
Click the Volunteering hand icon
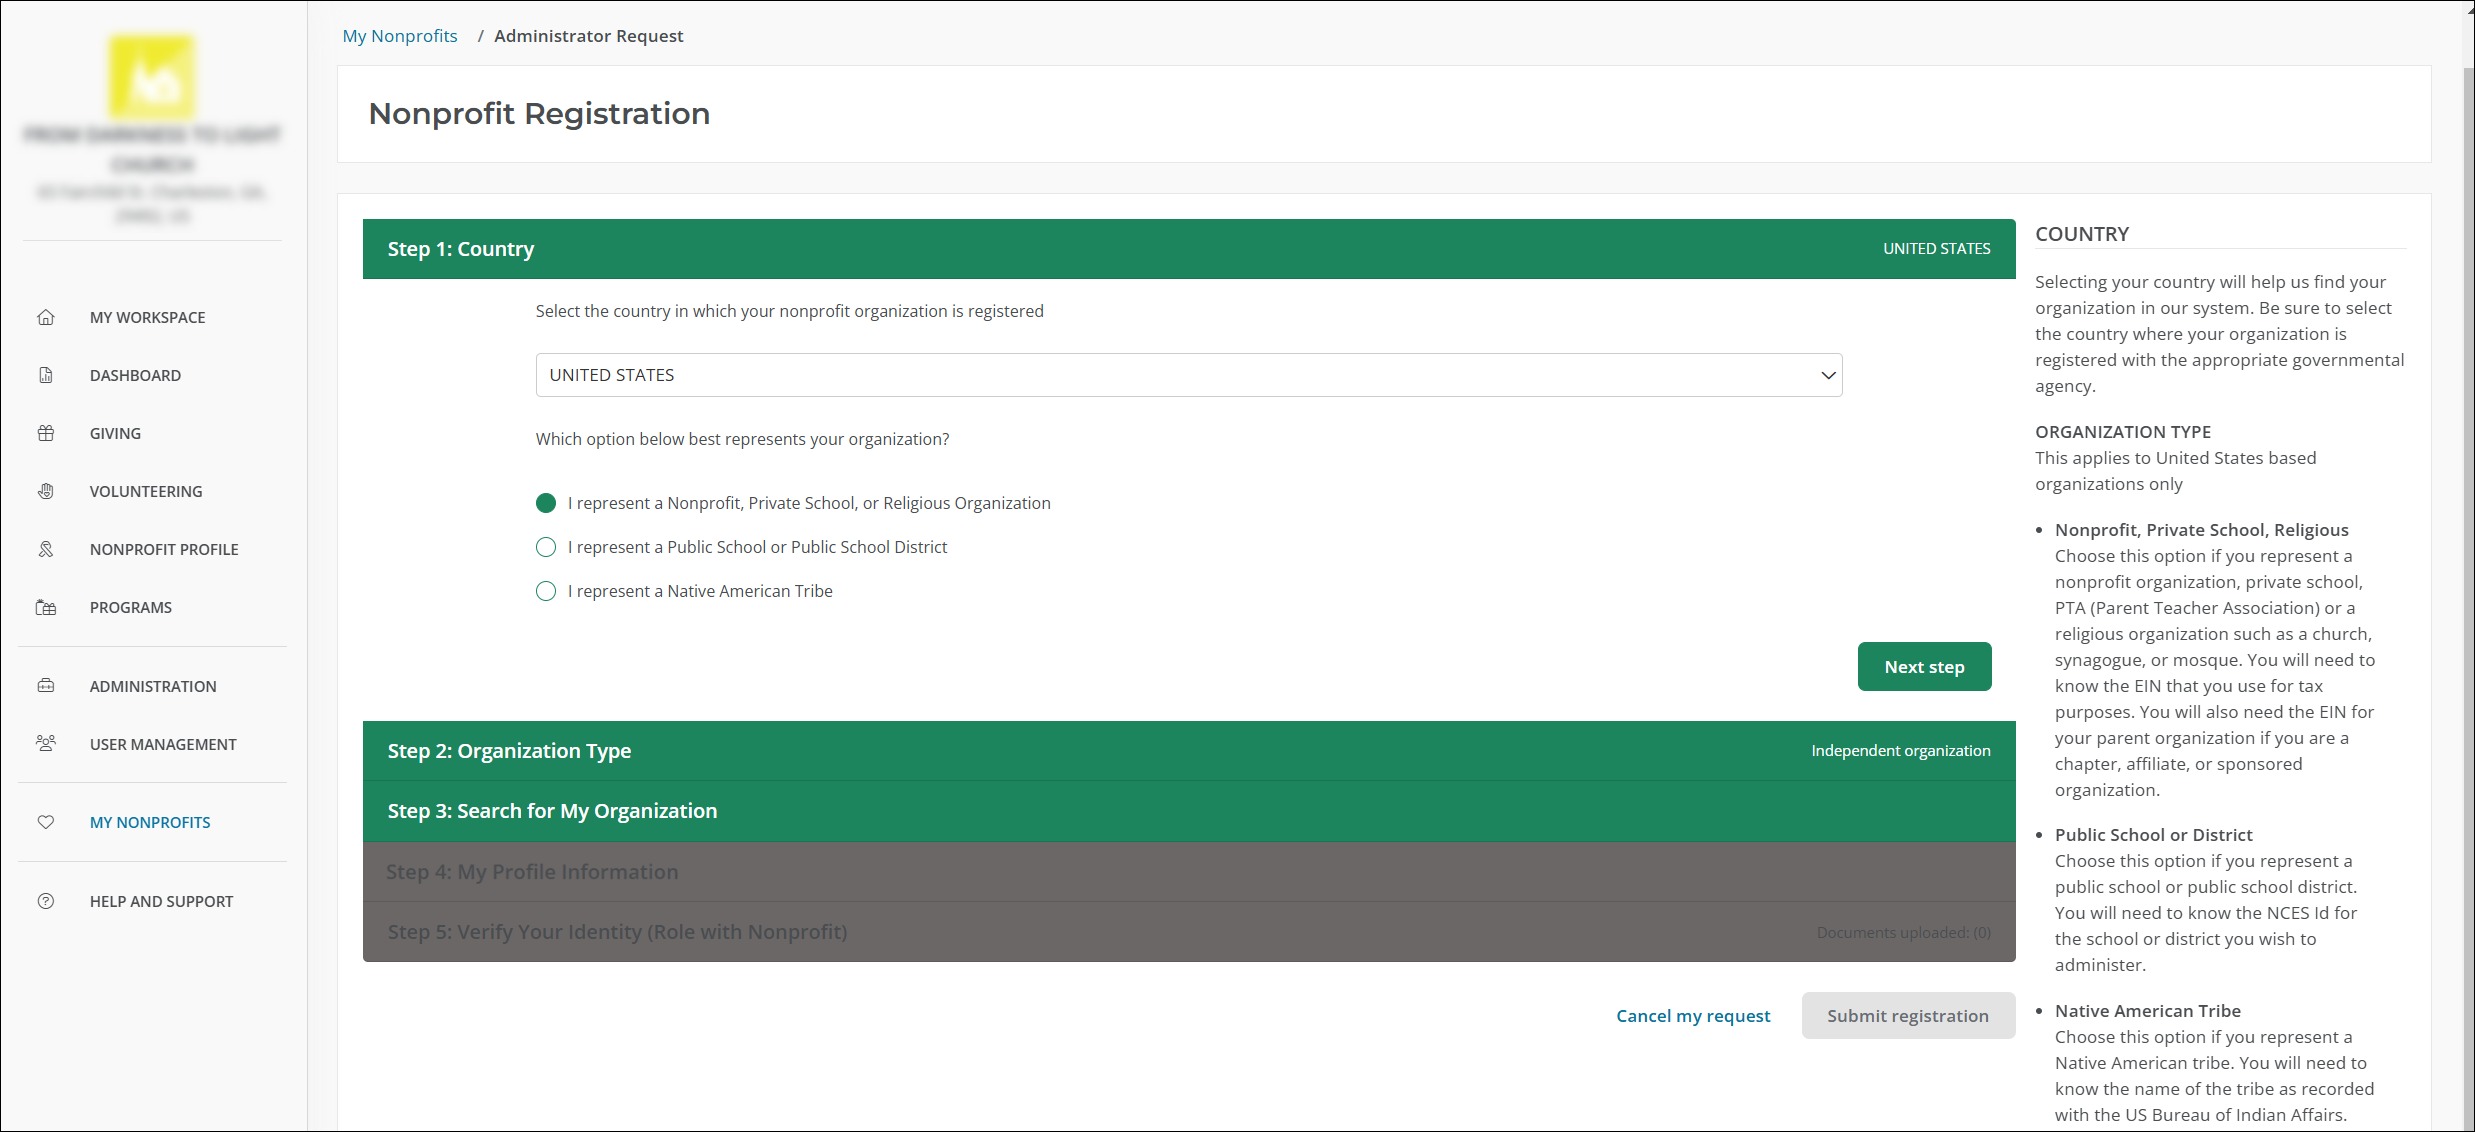(x=46, y=491)
